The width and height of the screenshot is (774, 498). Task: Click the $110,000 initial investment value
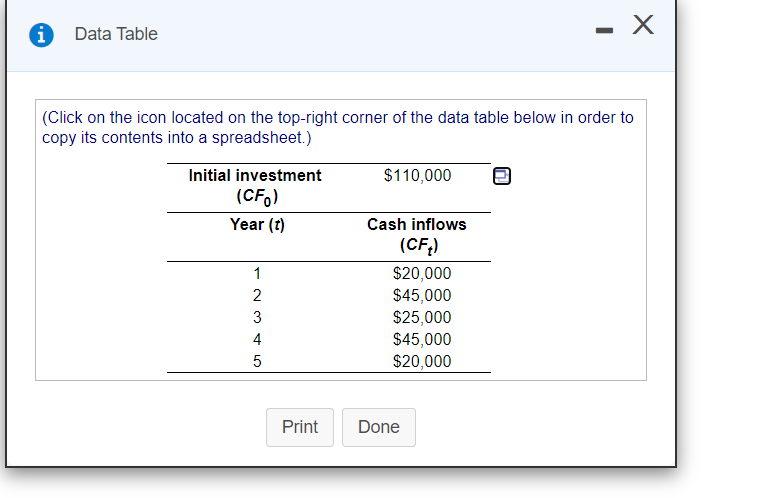tap(417, 176)
